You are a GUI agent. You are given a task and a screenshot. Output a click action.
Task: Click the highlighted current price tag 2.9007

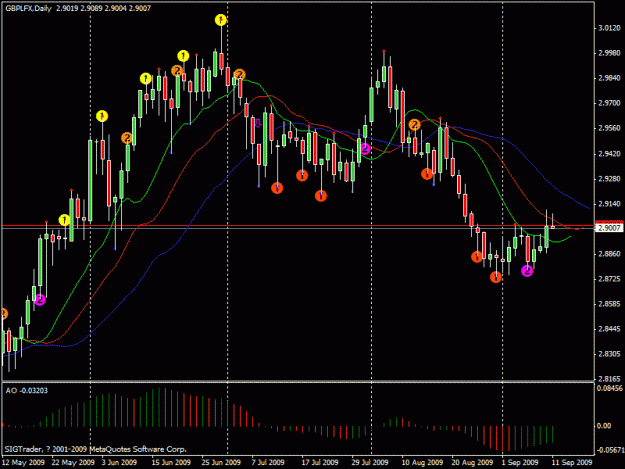pyautogui.click(x=609, y=228)
